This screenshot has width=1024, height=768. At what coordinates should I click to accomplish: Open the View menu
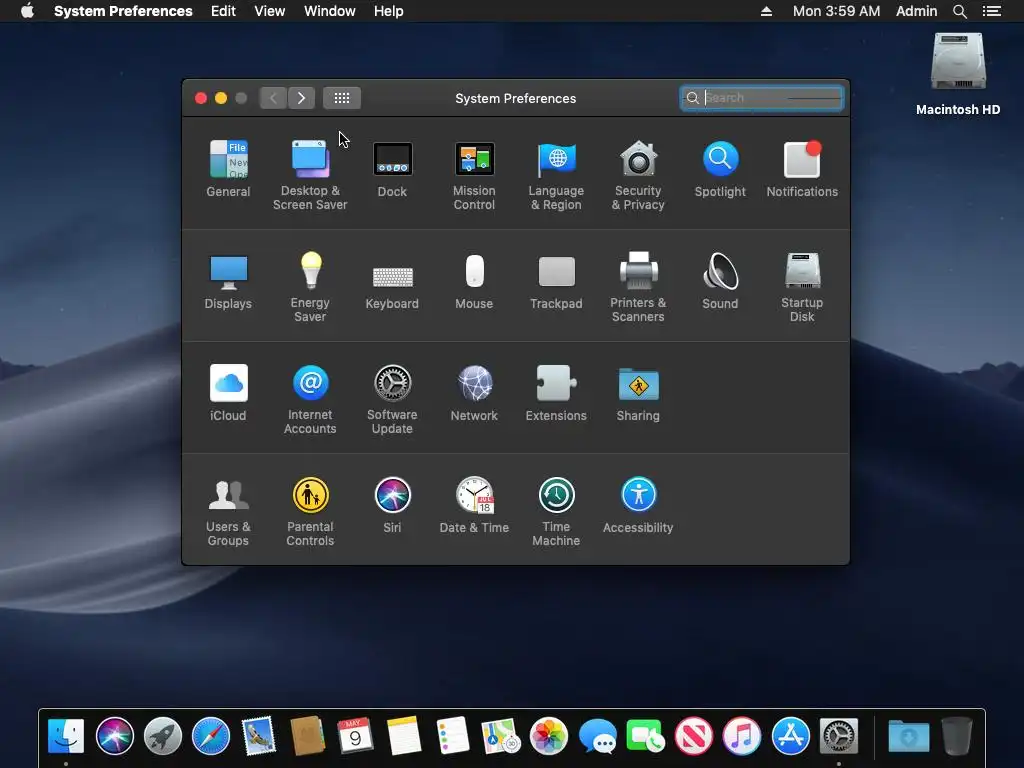(269, 11)
